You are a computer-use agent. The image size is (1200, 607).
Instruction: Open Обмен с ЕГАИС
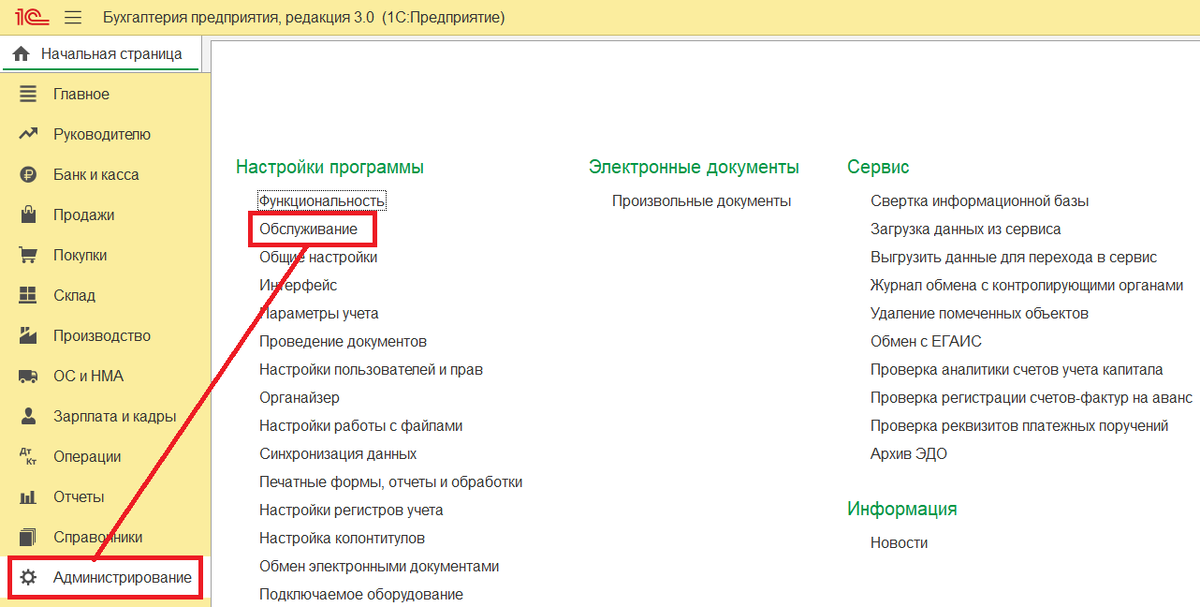point(926,341)
